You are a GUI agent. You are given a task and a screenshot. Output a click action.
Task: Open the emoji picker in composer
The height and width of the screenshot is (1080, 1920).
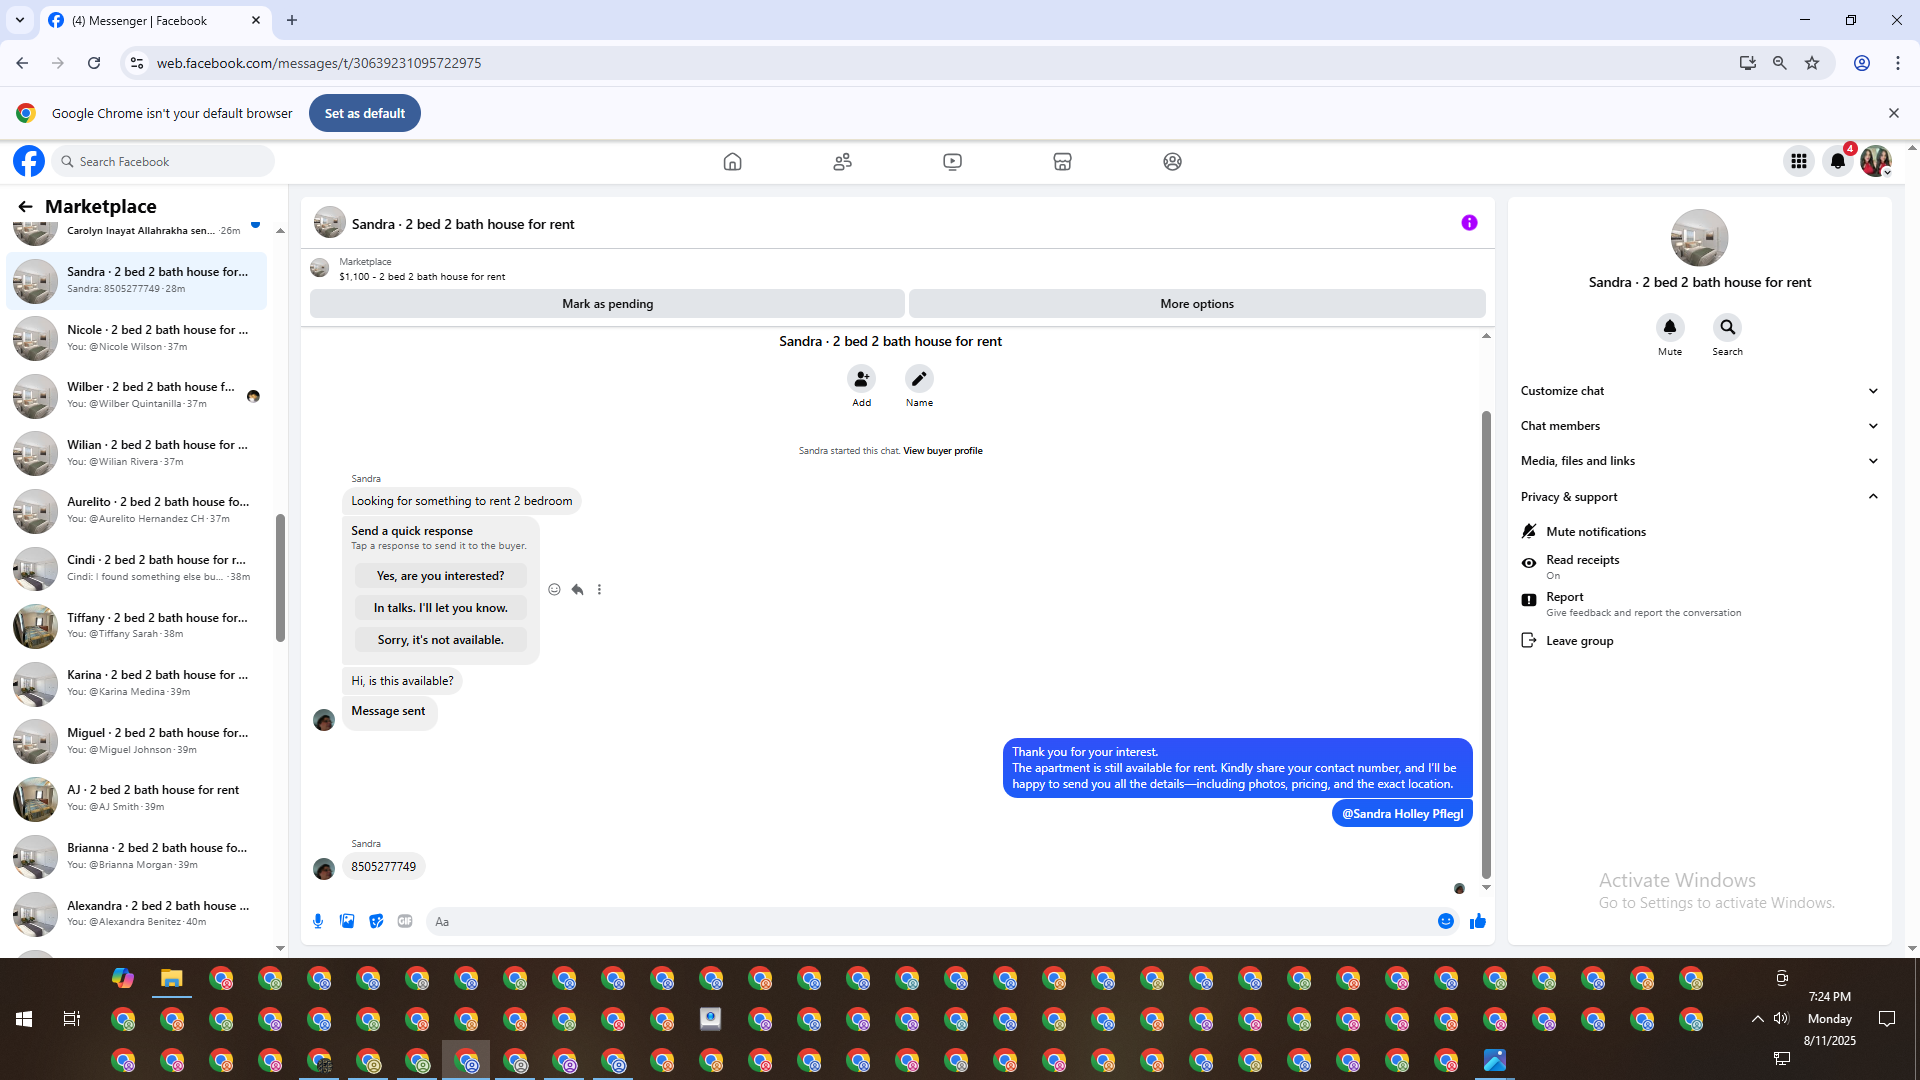point(1446,921)
